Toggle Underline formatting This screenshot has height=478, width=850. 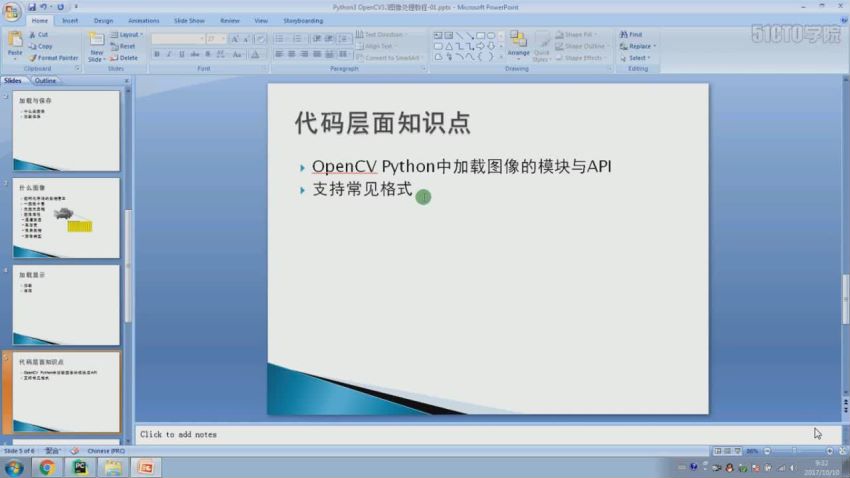click(182, 54)
